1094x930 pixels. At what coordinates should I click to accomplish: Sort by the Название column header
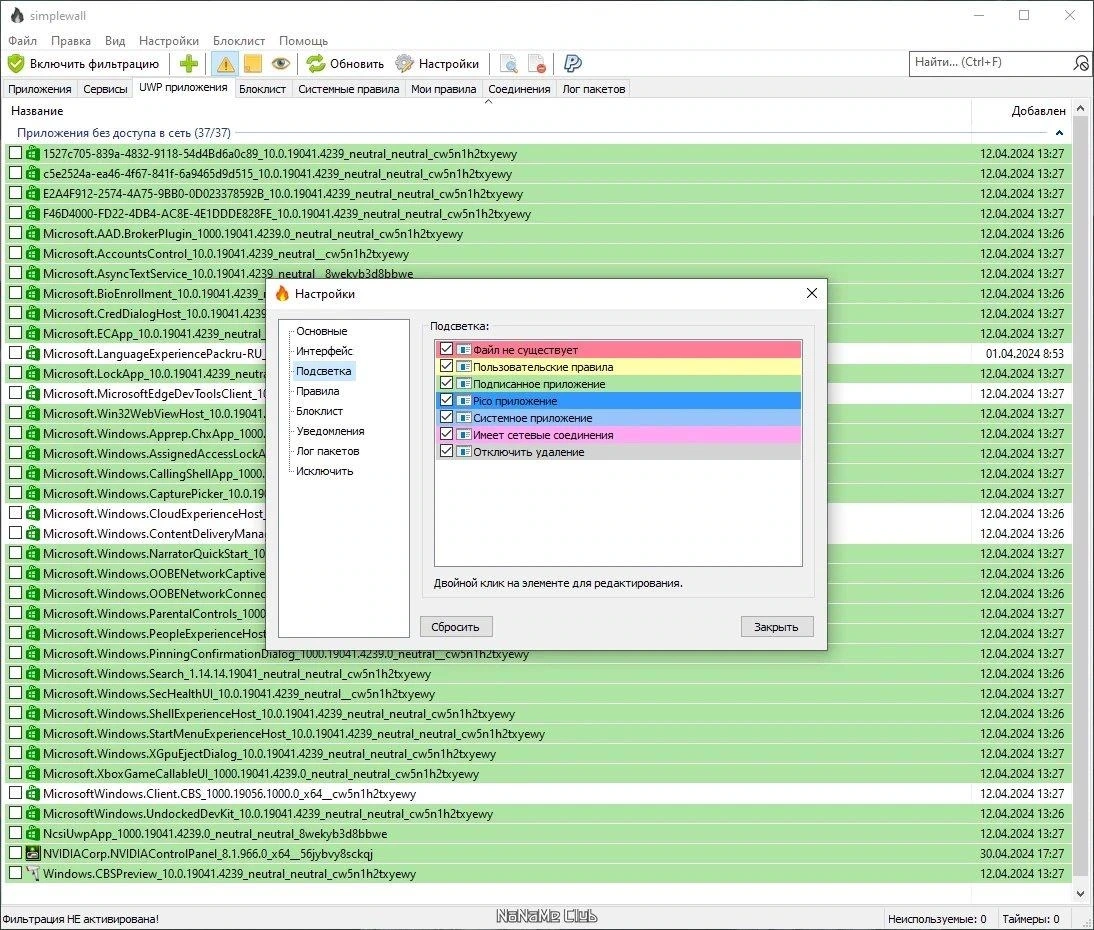(x=486, y=110)
